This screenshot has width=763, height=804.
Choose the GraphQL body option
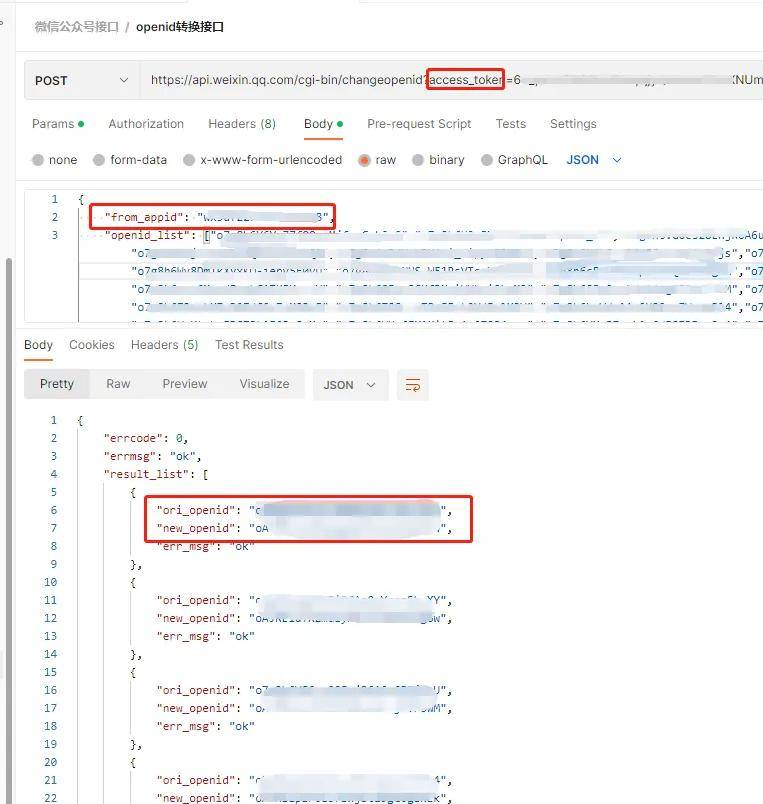[487, 160]
